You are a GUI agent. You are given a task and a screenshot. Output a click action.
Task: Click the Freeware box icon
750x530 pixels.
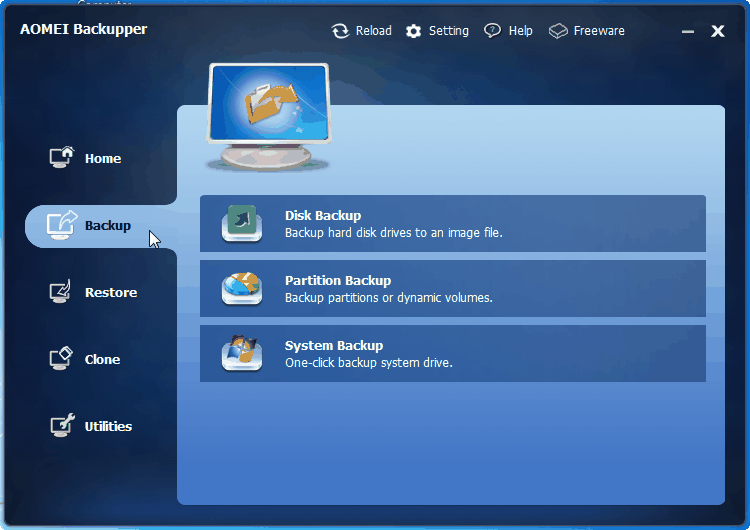tap(558, 31)
